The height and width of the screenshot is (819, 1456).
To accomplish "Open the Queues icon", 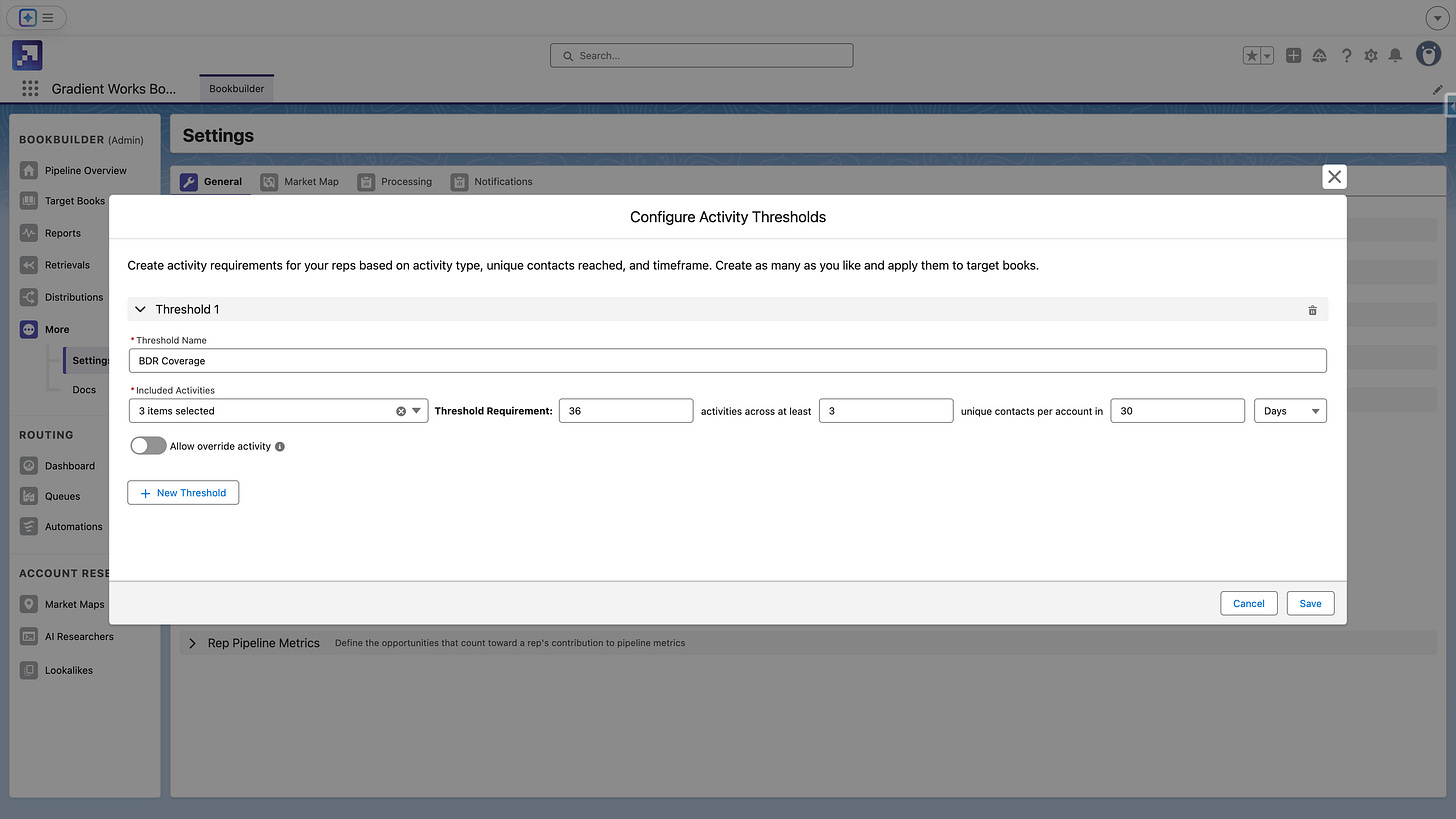I will tap(29, 496).
